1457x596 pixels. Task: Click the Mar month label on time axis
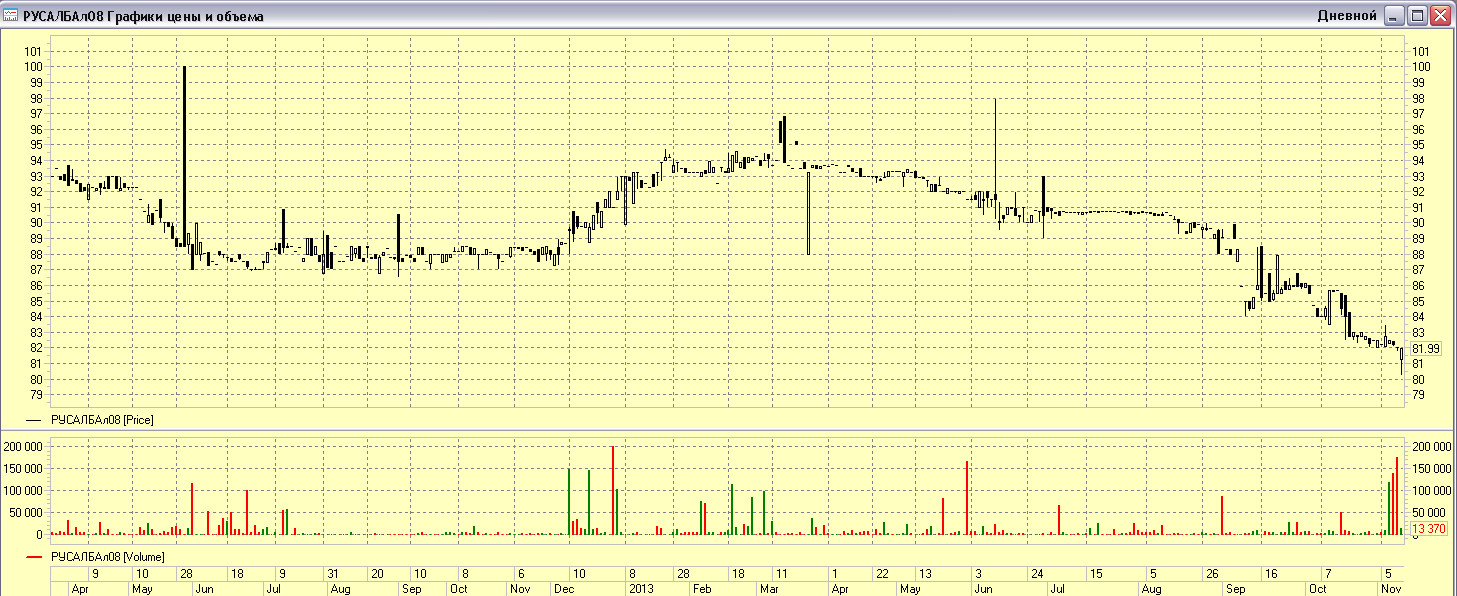768,590
